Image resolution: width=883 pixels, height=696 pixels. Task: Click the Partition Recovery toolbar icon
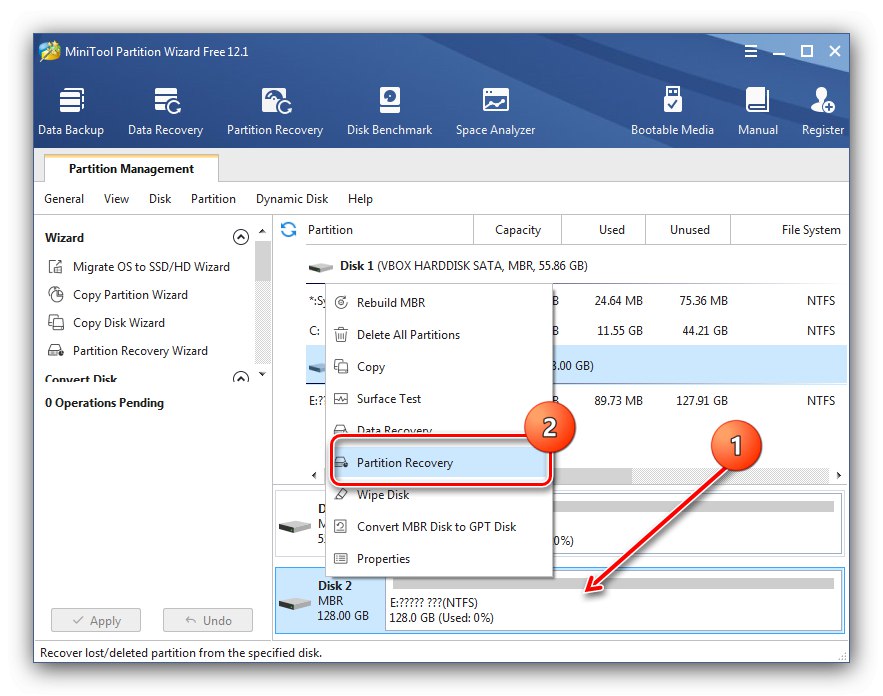[275, 110]
